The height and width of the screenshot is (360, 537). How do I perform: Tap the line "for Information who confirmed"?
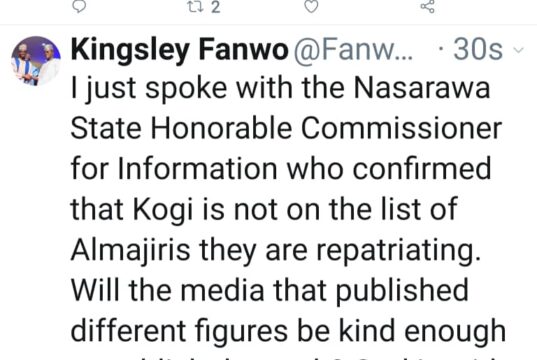tap(281, 169)
